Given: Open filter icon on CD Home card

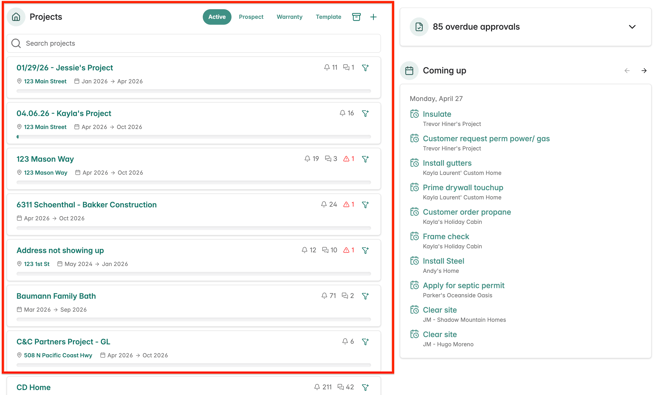Looking at the screenshot, I should [365, 387].
